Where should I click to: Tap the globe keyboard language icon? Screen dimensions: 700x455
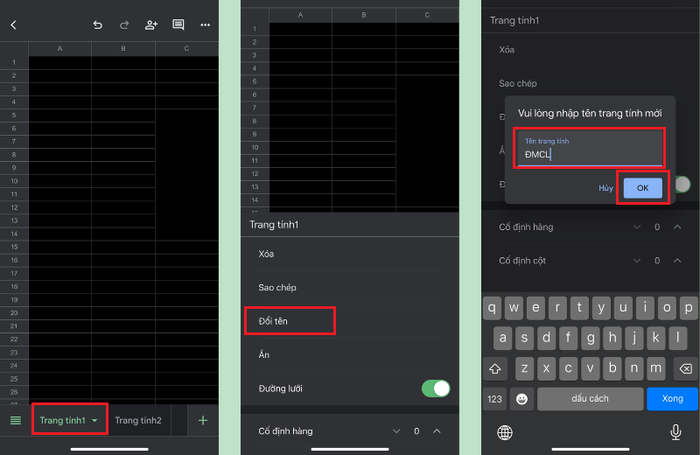coord(505,432)
